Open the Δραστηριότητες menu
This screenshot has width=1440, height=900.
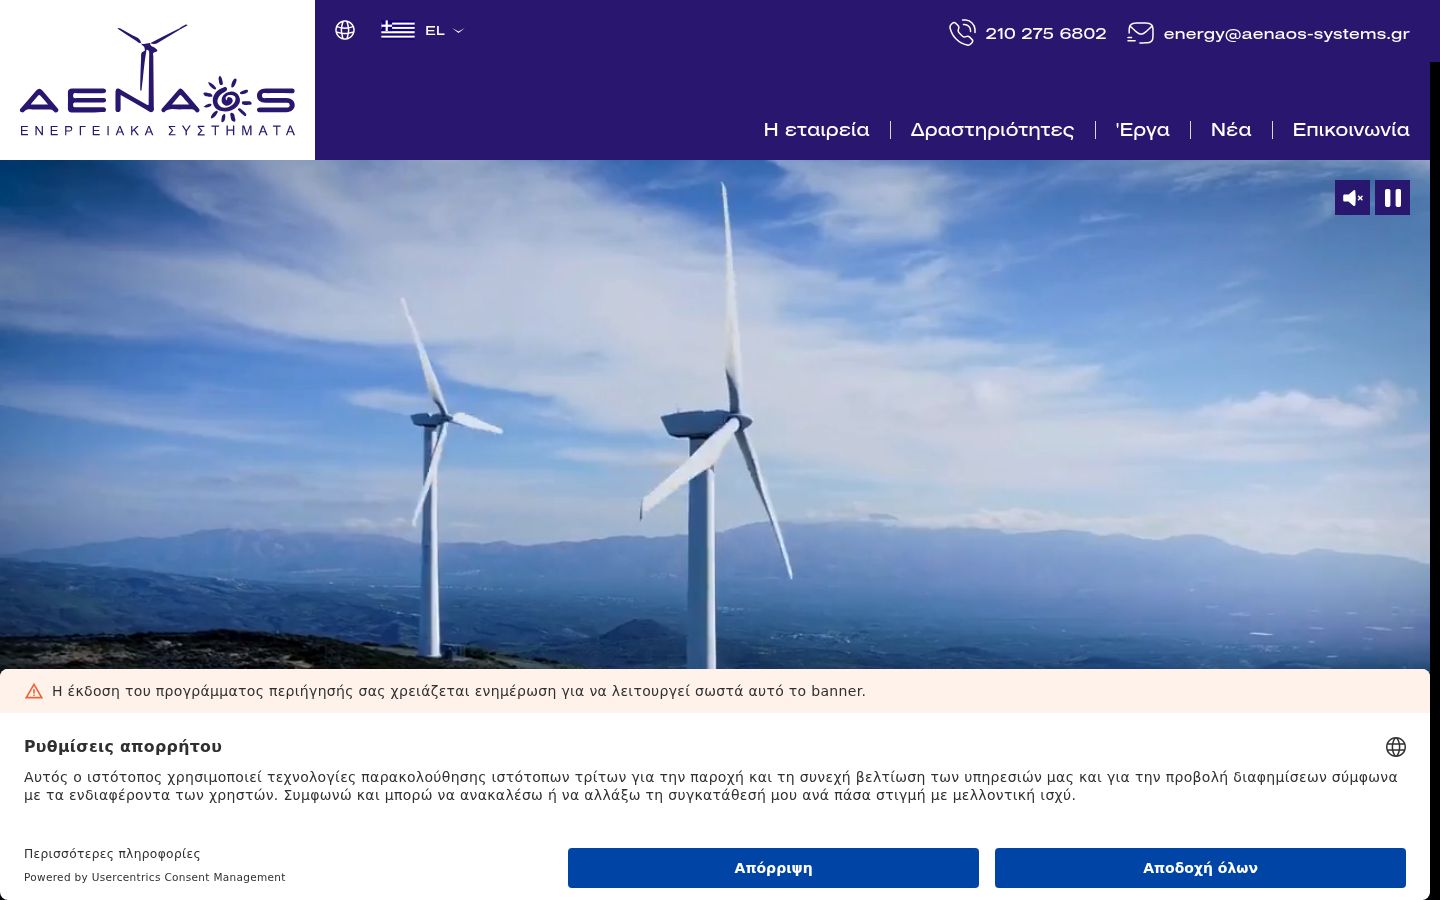tap(992, 130)
